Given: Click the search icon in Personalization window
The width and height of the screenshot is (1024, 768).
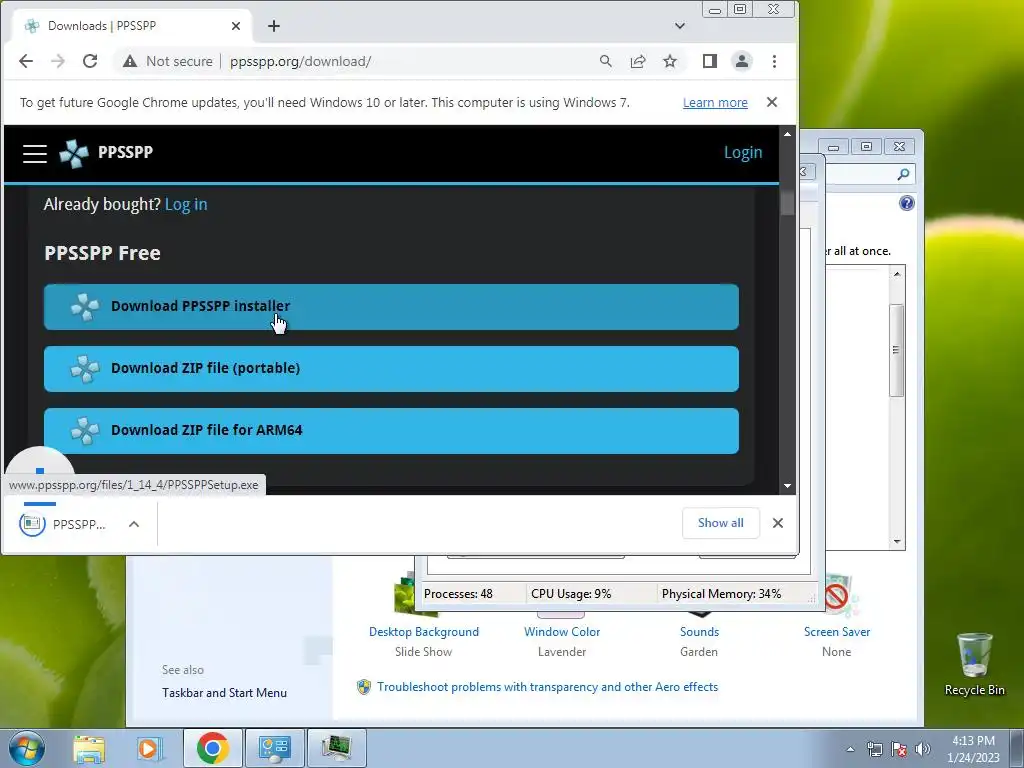Looking at the screenshot, I should (903, 174).
